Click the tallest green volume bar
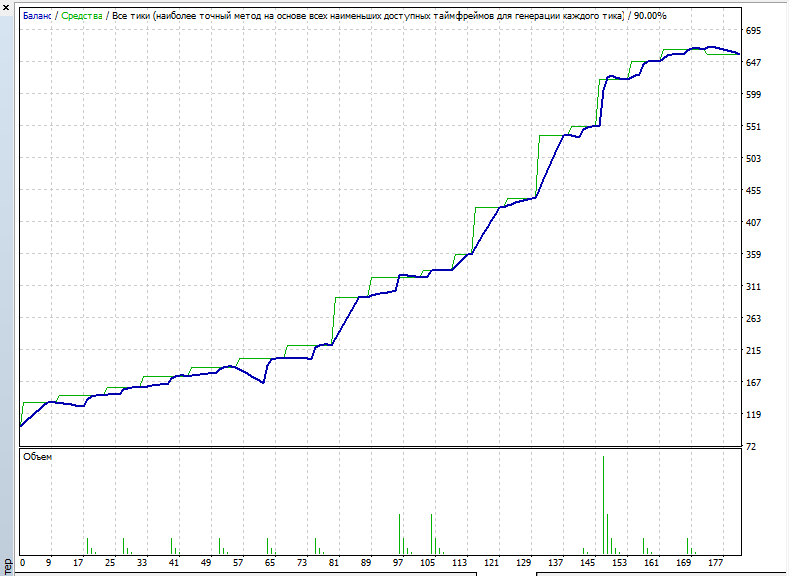 [603, 505]
